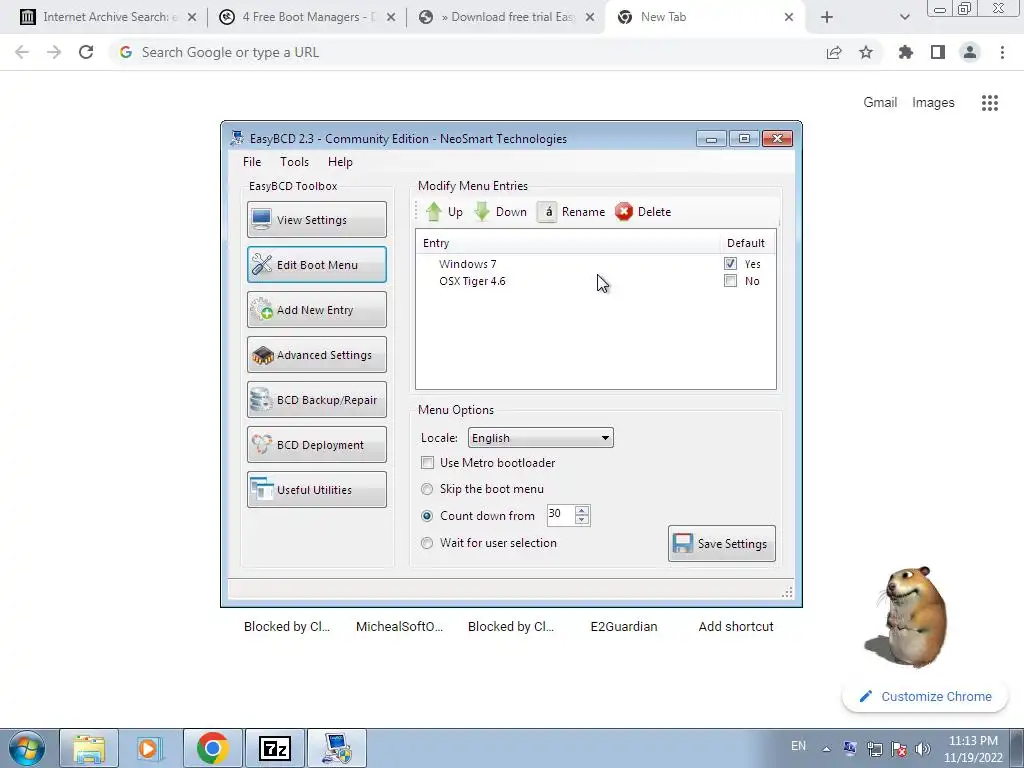Open EasyBCD Help menu

(x=340, y=162)
